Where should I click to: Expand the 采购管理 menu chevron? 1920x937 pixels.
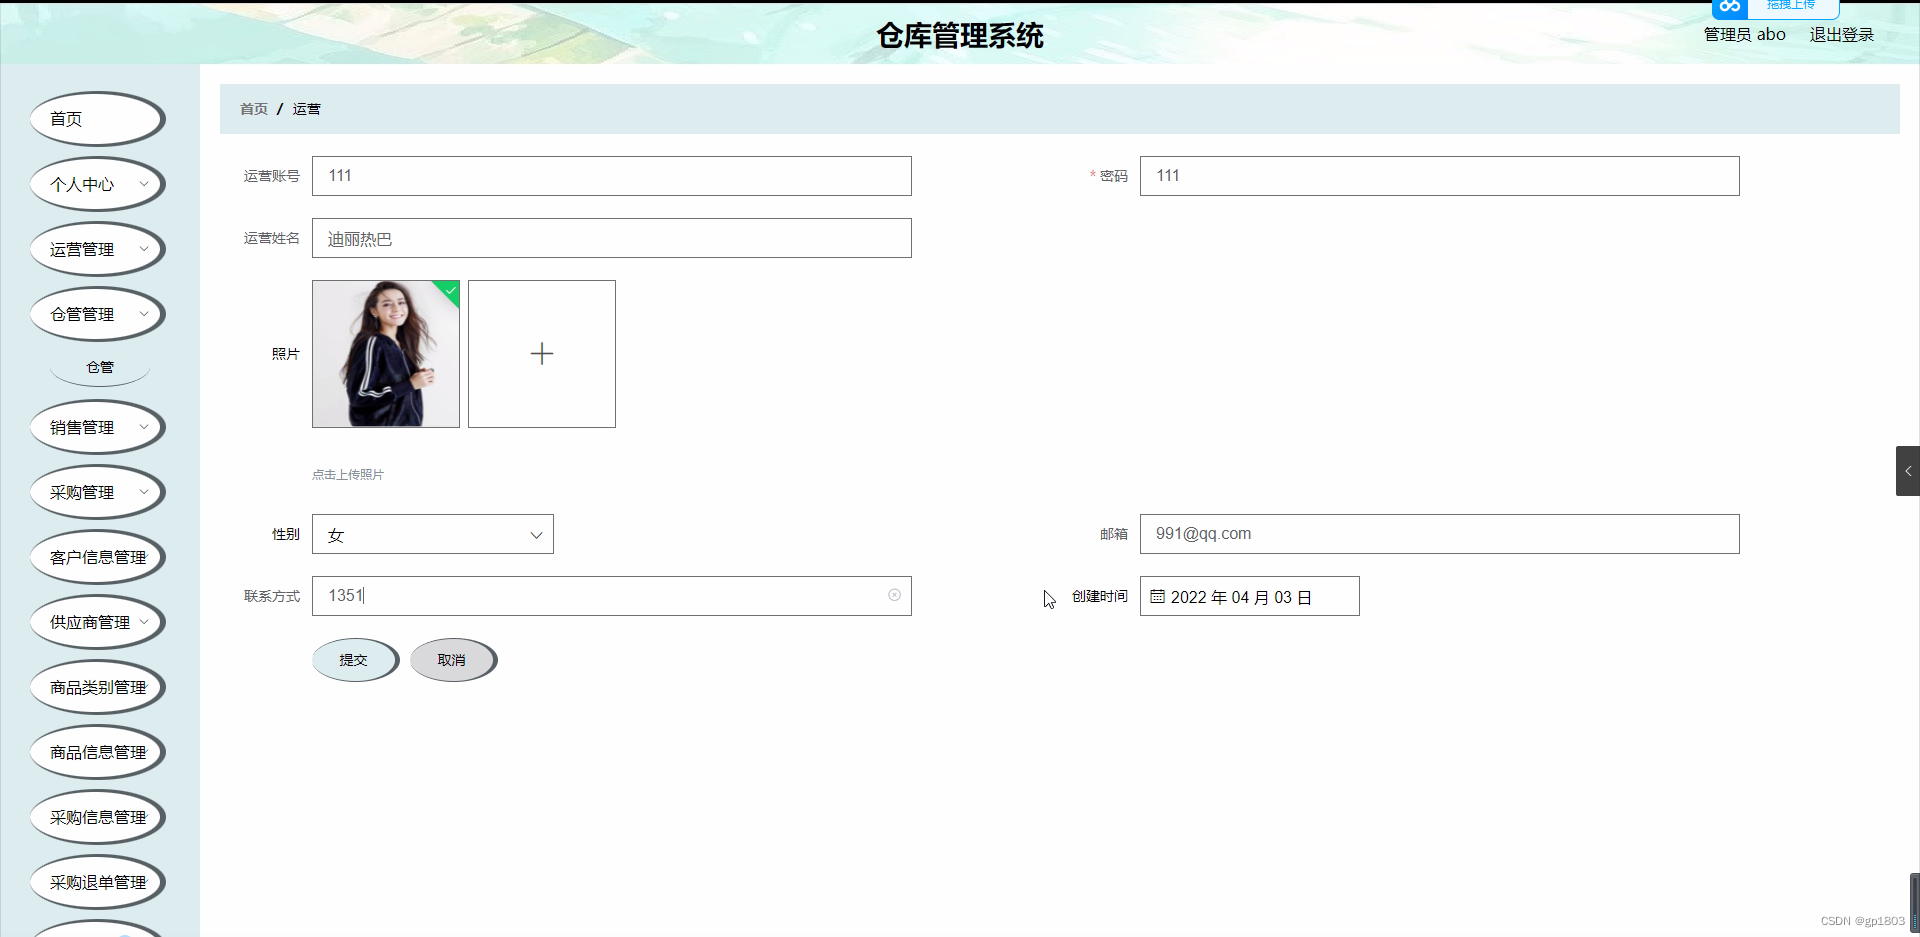(x=144, y=491)
